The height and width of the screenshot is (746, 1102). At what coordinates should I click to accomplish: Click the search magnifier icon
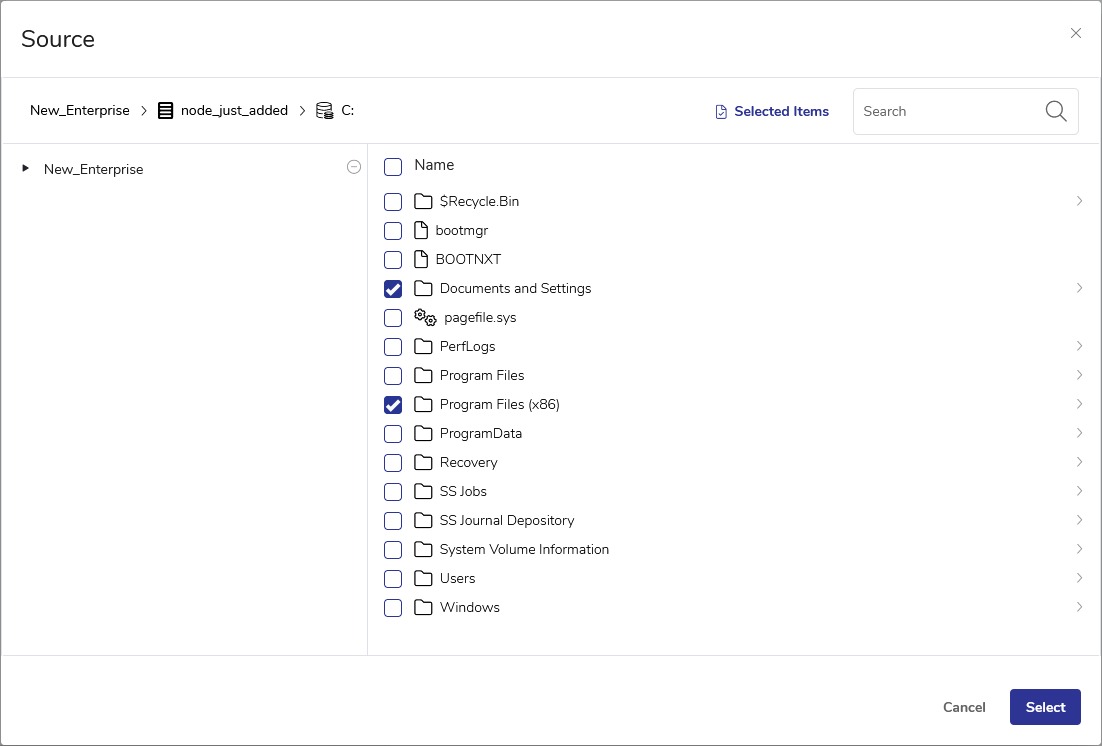tap(1056, 111)
